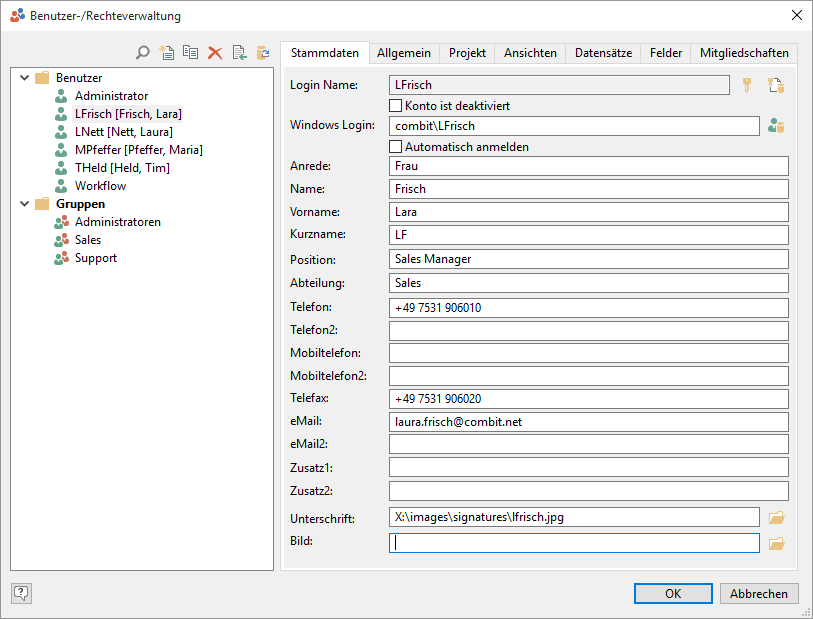Collapse the Benutzer tree node

(x=24, y=78)
